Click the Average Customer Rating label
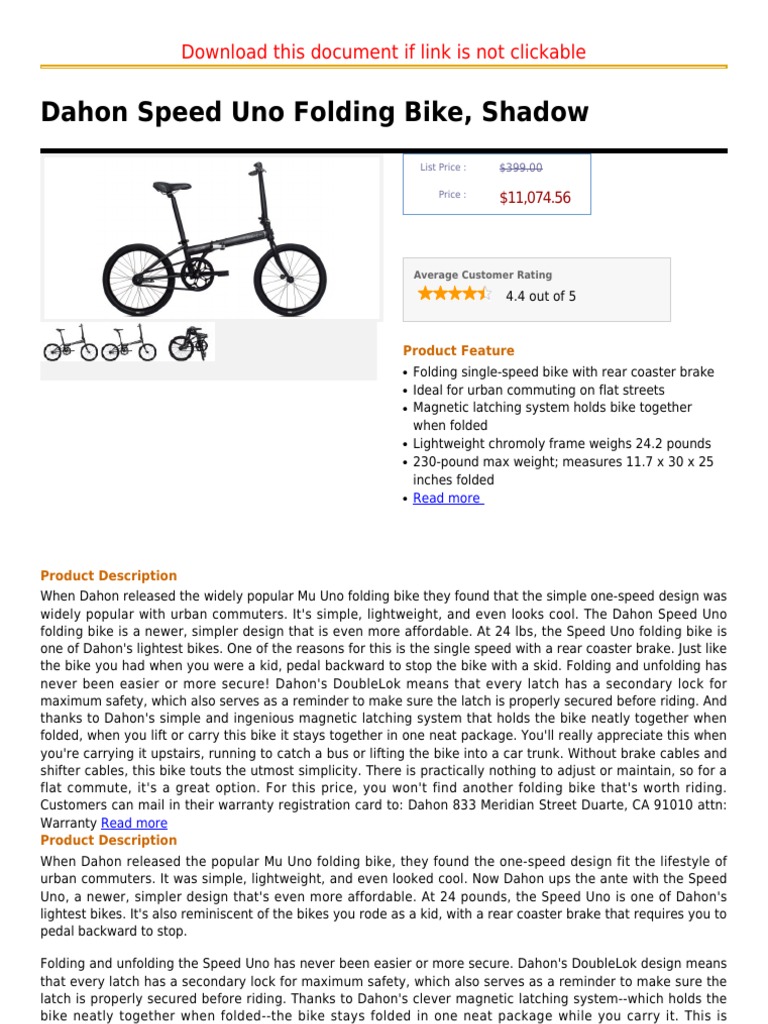The height and width of the screenshot is (1024, 768). point(482,275)
